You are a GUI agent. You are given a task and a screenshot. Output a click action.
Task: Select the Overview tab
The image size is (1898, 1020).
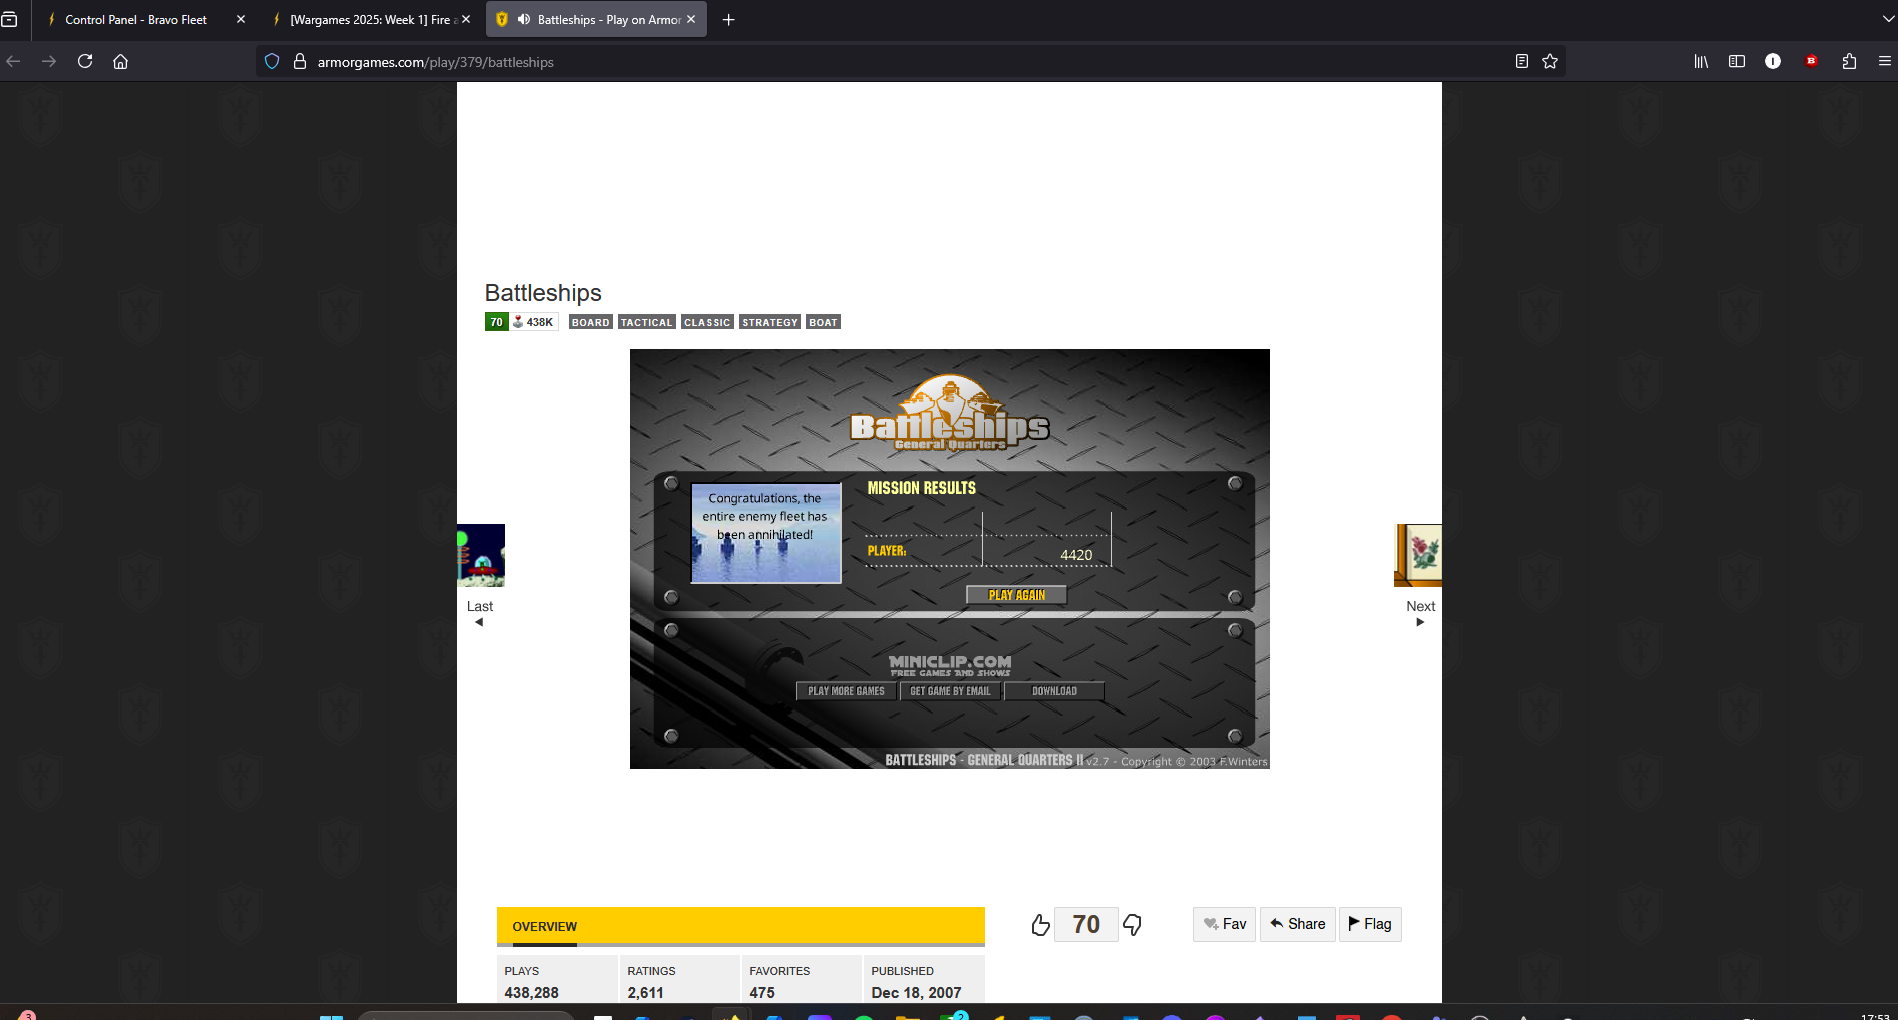pyautogui.click(x=544, y=927)
